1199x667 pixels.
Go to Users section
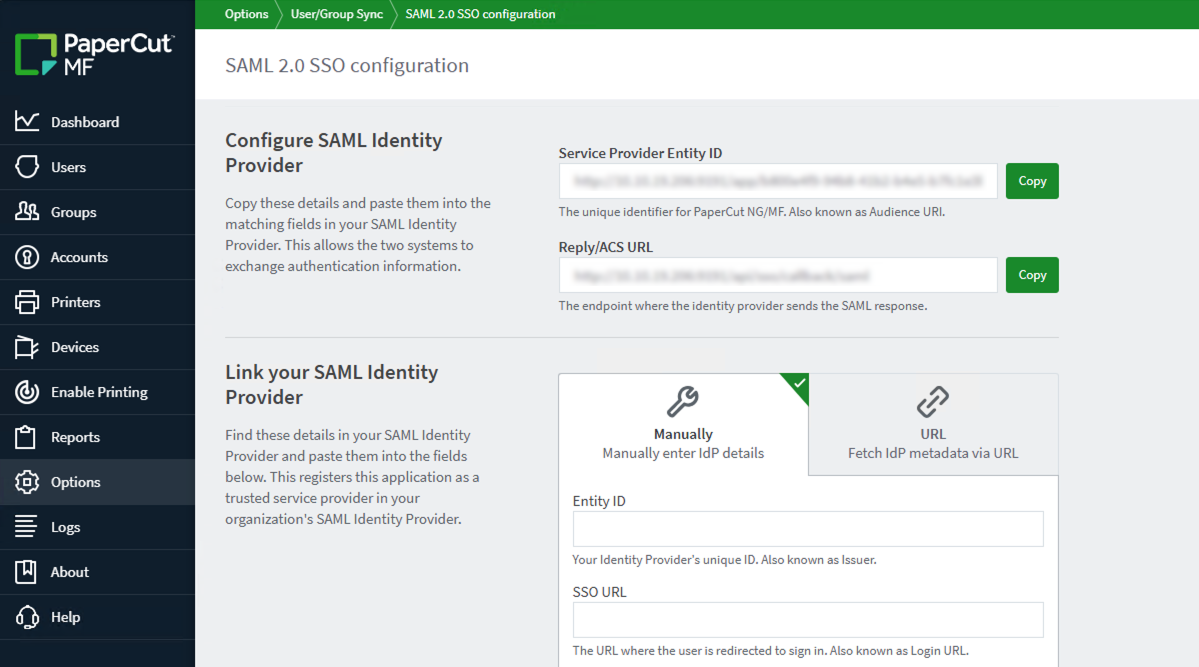pyautogui.click(x=97, y=168)
